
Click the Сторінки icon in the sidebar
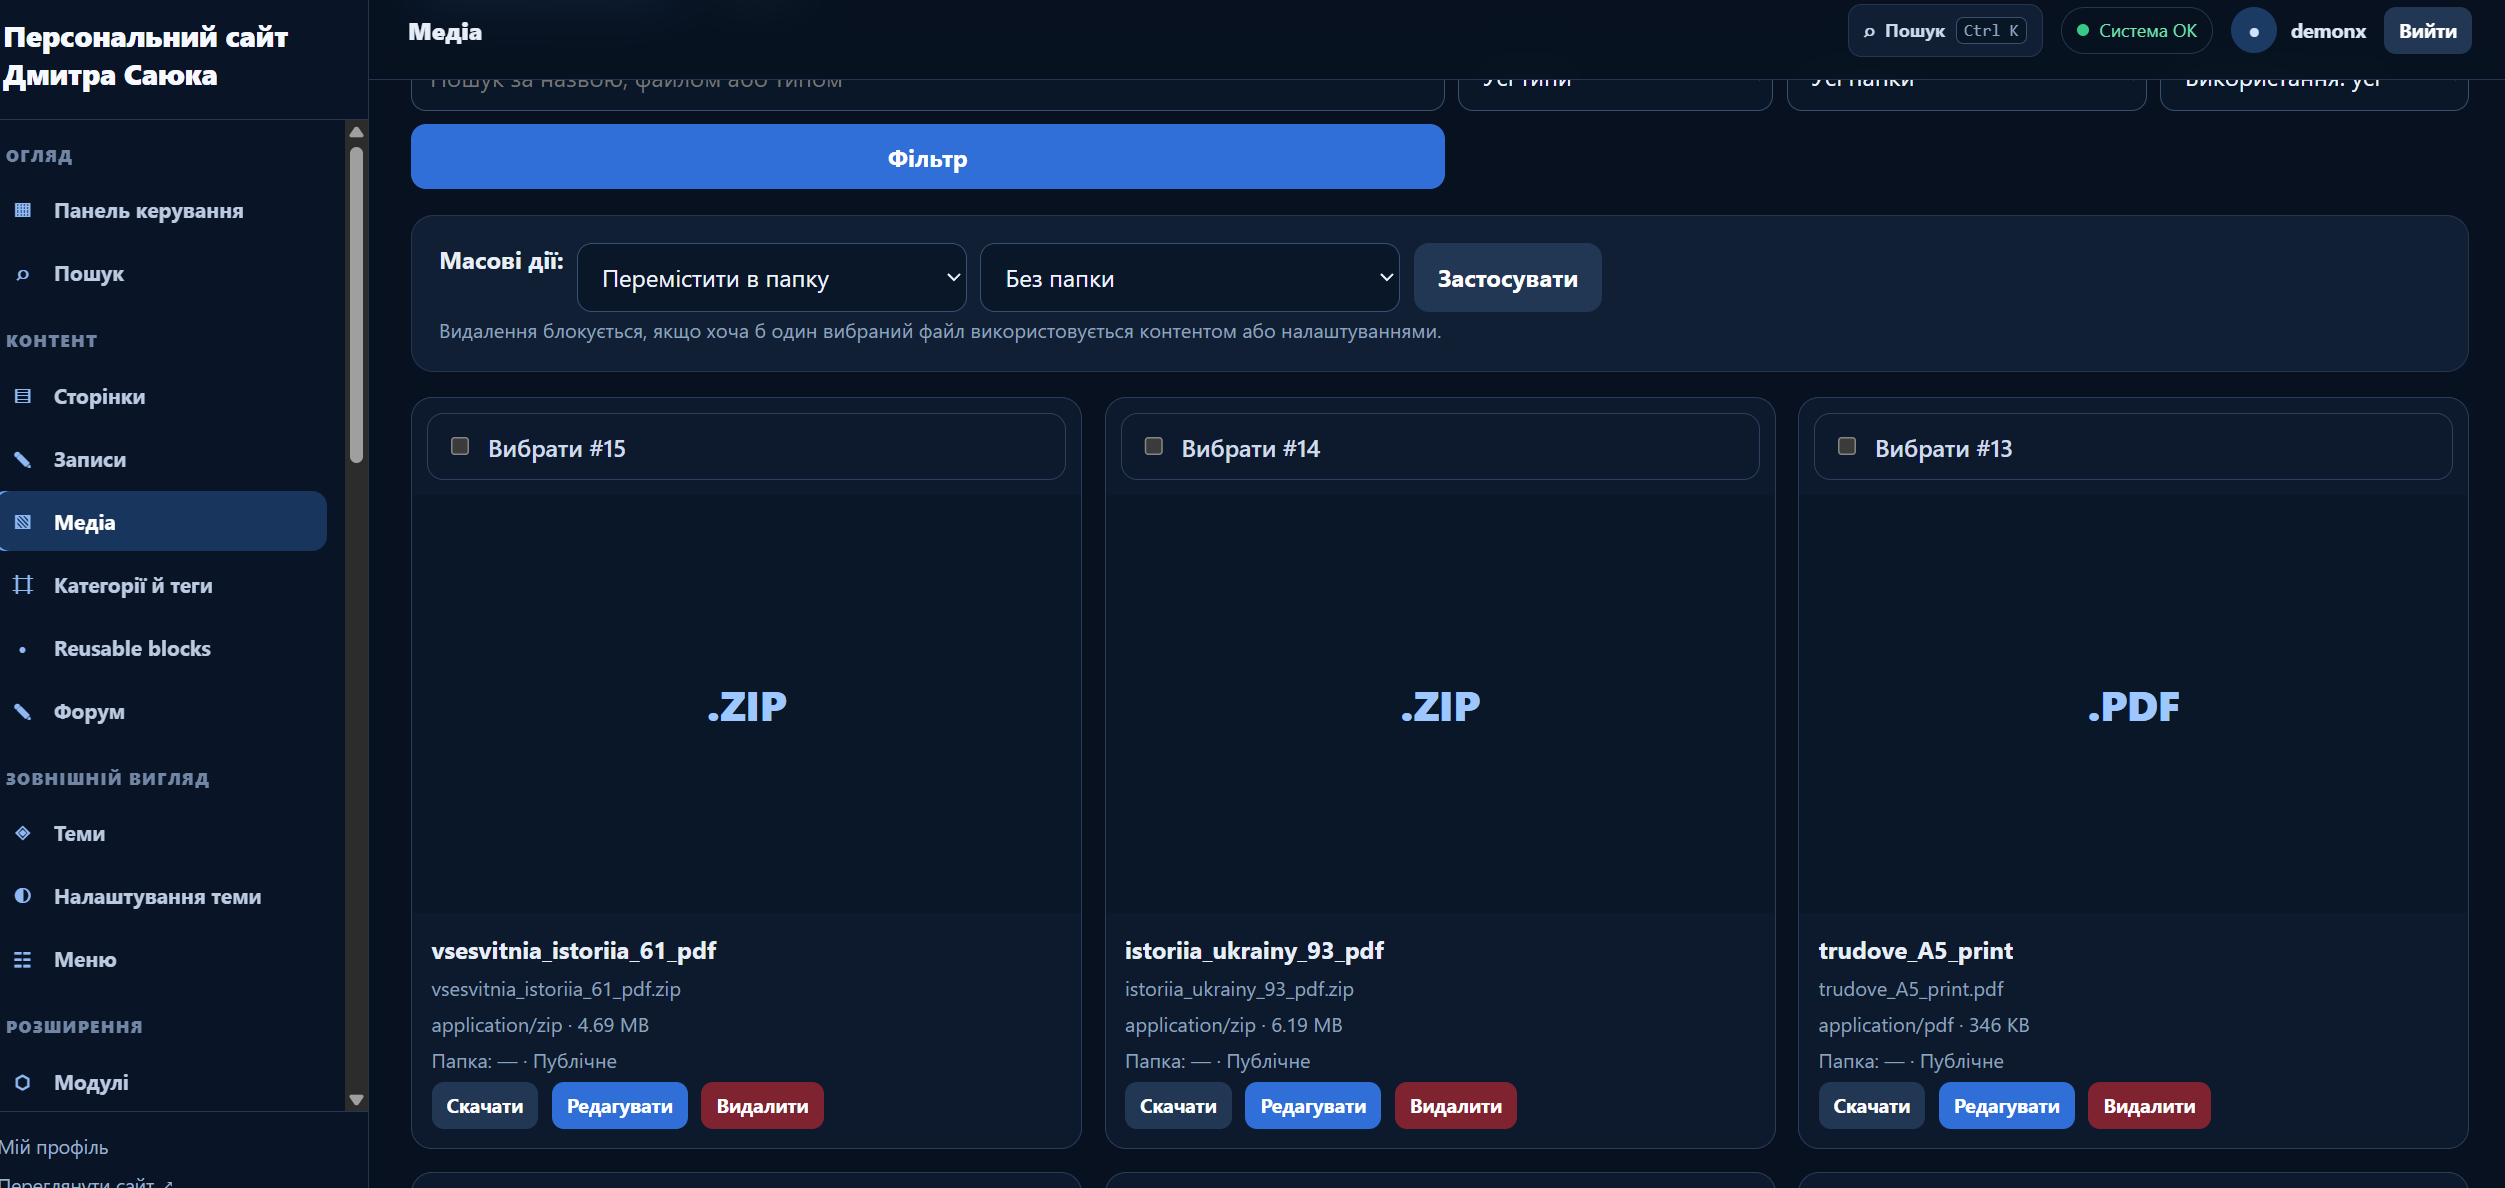click(x=23, y=396)
